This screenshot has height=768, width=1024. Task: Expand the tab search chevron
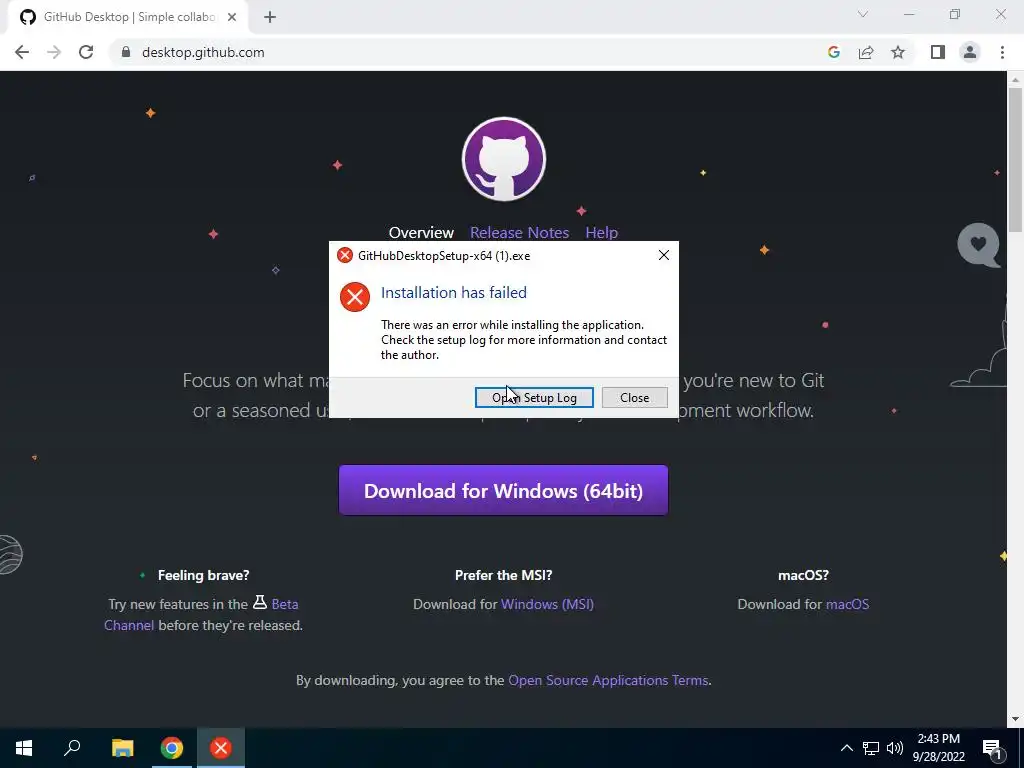(863, 14)
